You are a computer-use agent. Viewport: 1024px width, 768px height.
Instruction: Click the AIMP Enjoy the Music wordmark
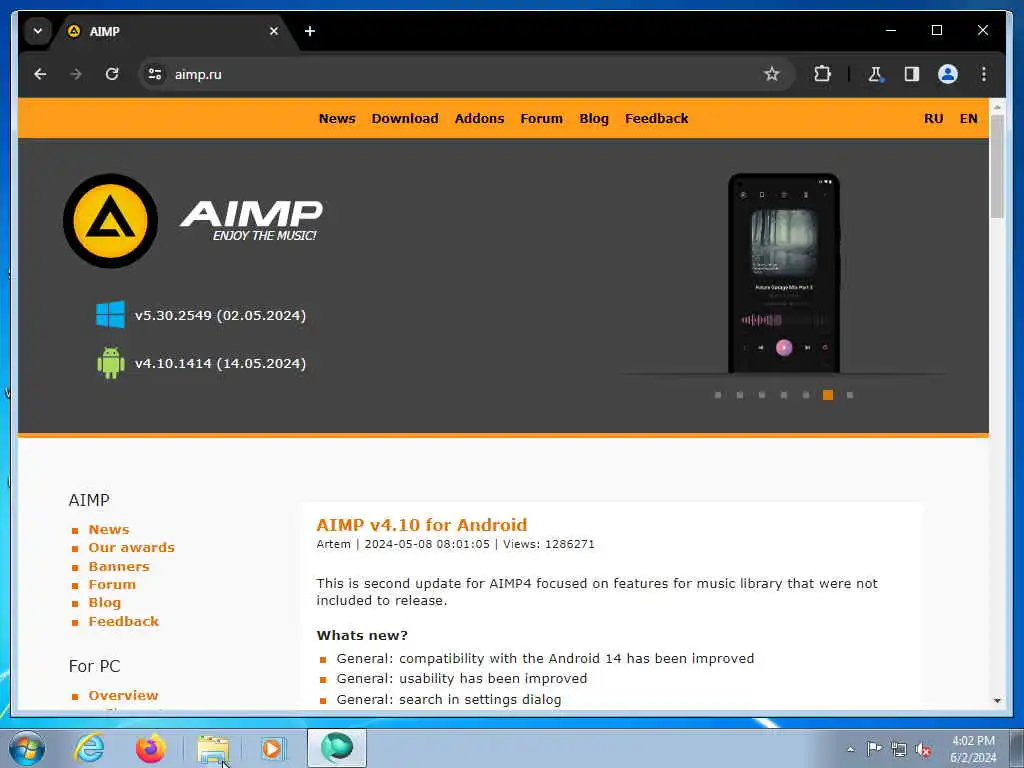(251, 221)
